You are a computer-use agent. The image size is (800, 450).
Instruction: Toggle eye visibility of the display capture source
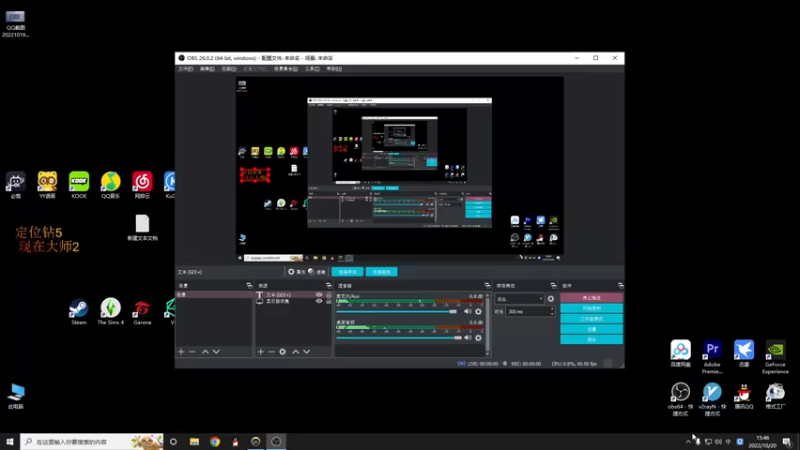coord(319,301)
